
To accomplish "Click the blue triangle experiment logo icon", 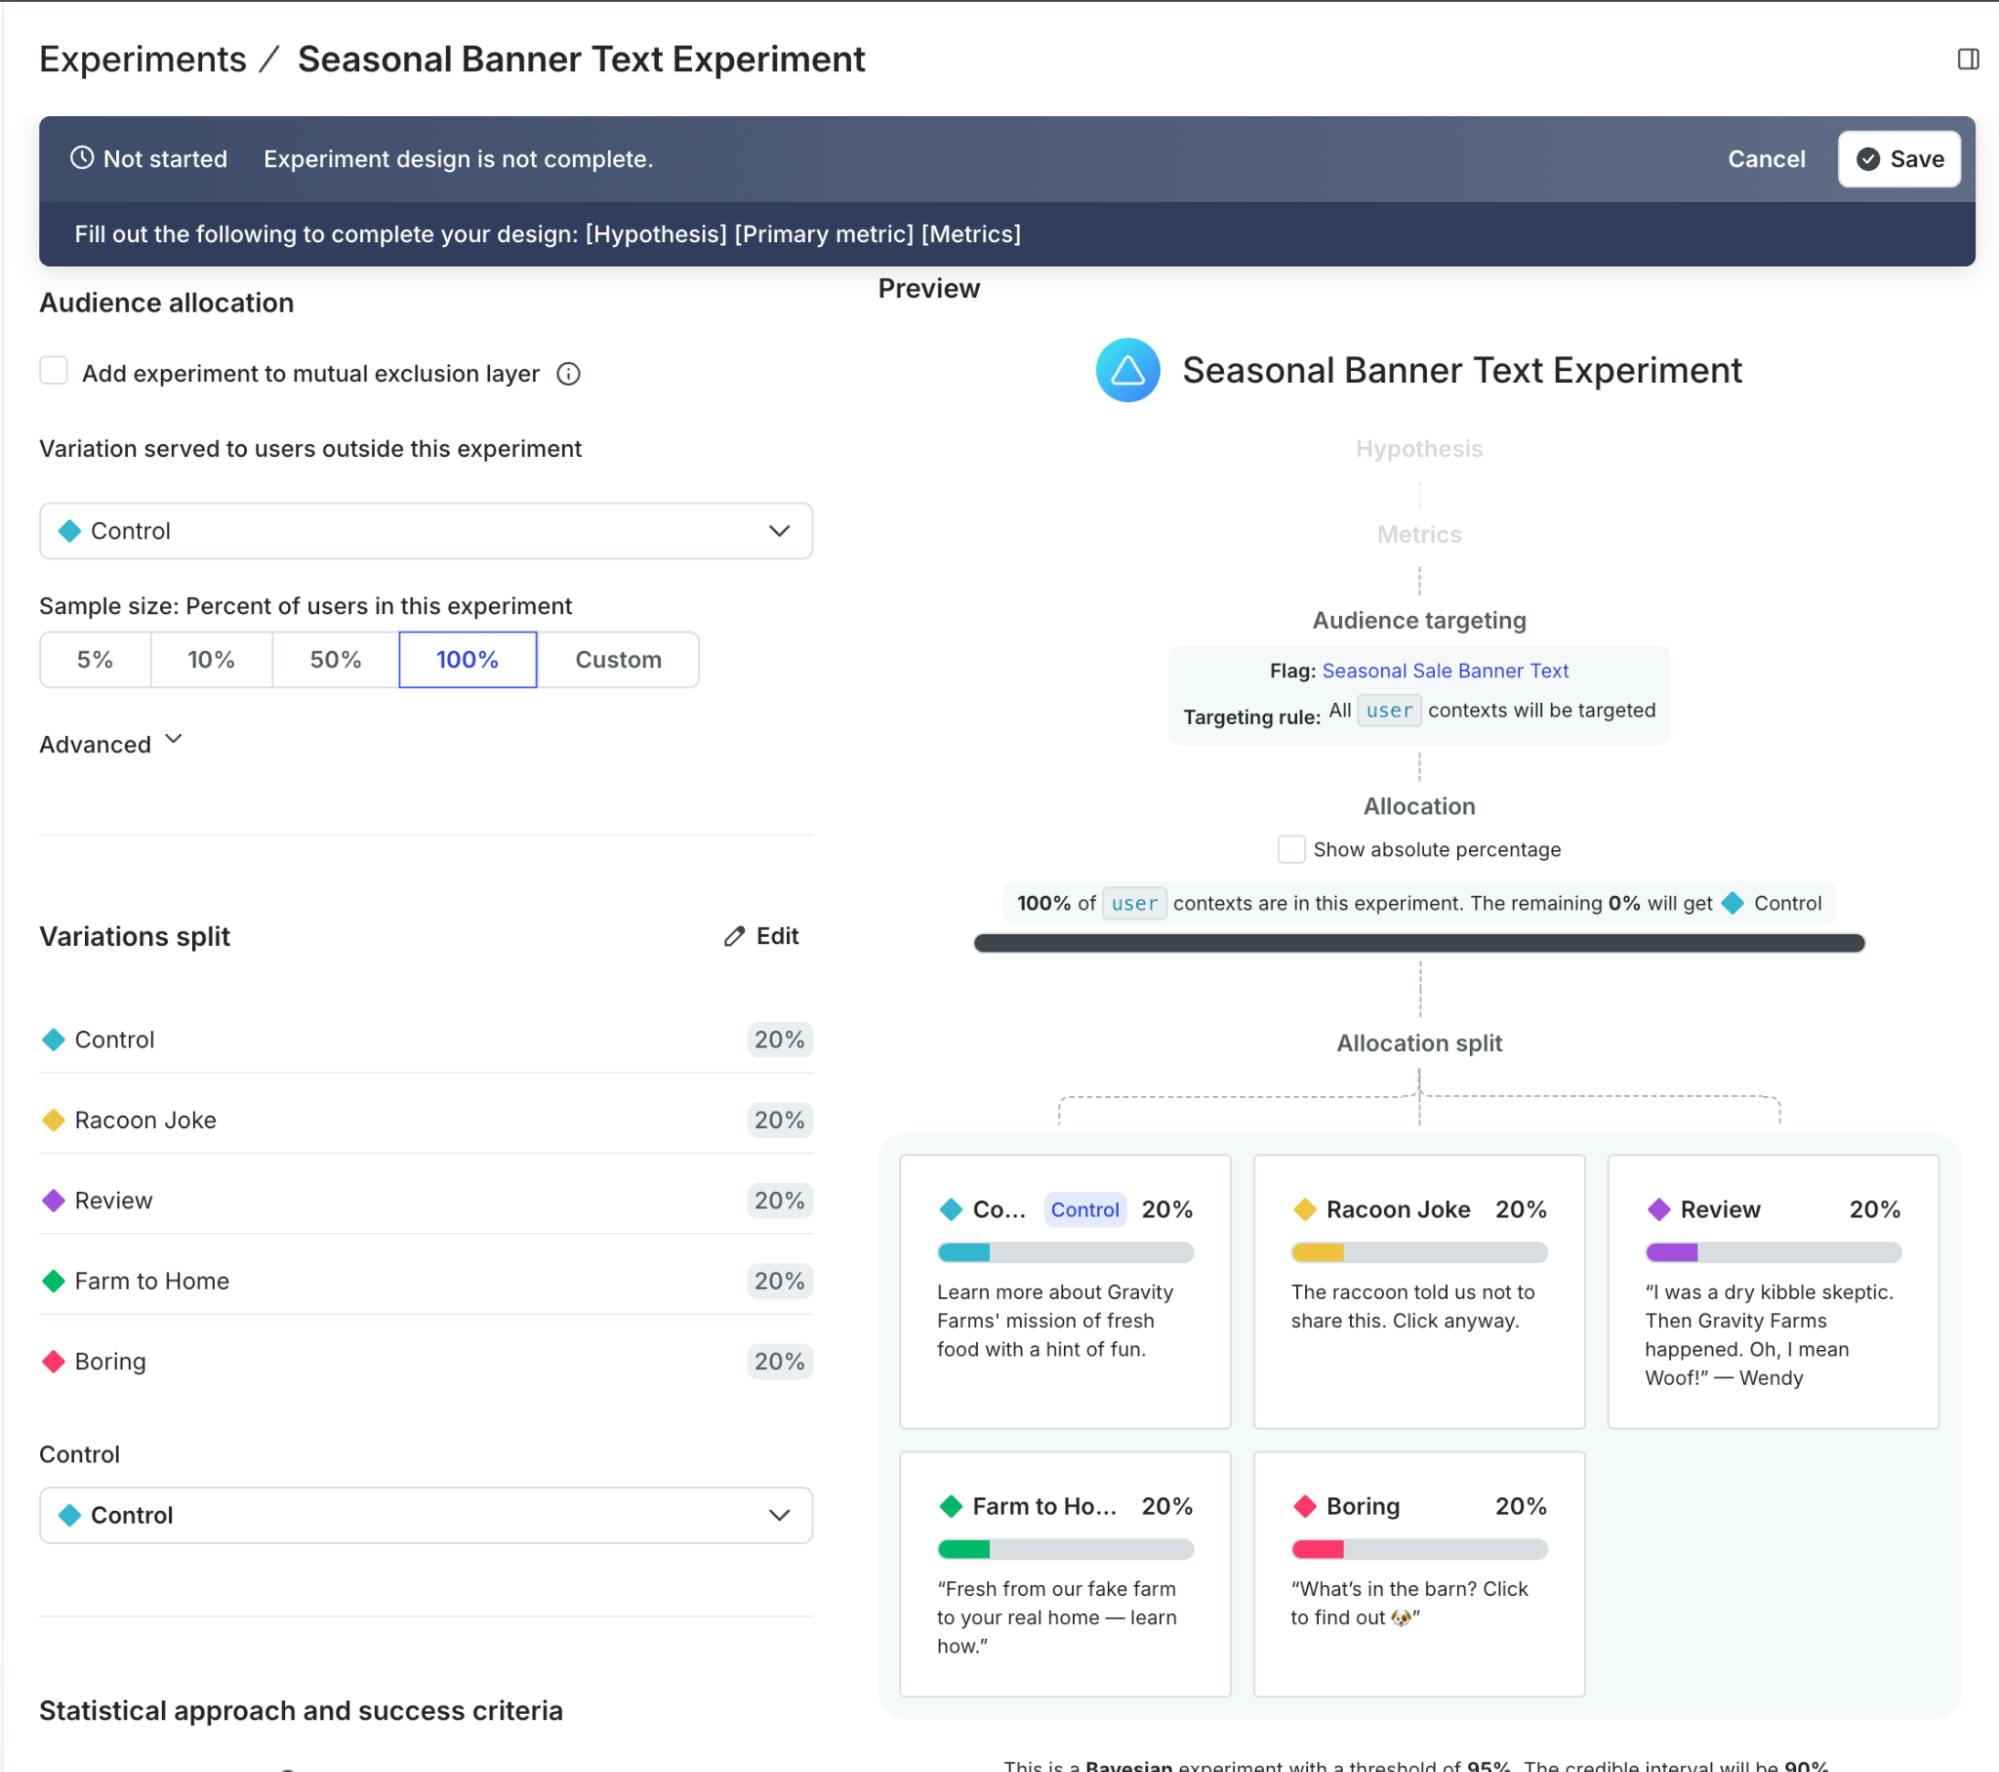I will (1127, 370).
